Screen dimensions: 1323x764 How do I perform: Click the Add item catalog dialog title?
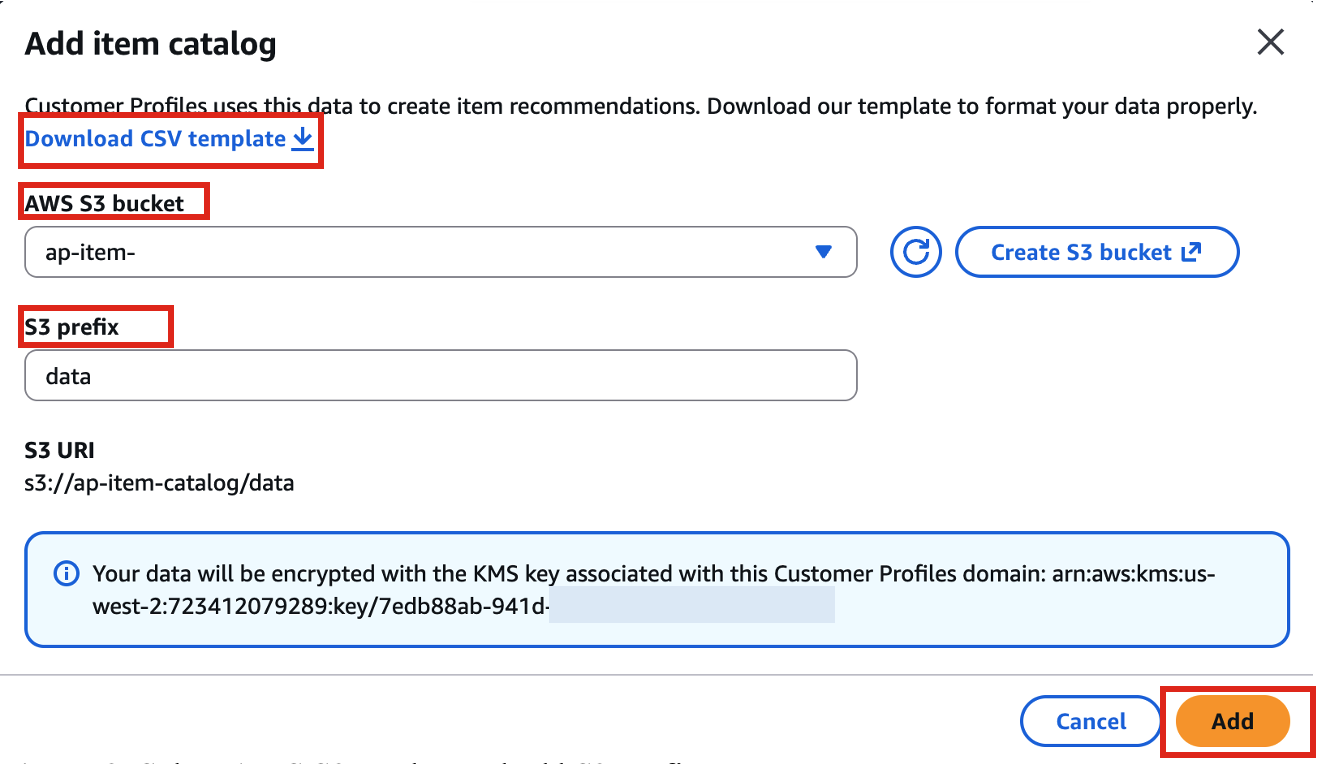151,44
